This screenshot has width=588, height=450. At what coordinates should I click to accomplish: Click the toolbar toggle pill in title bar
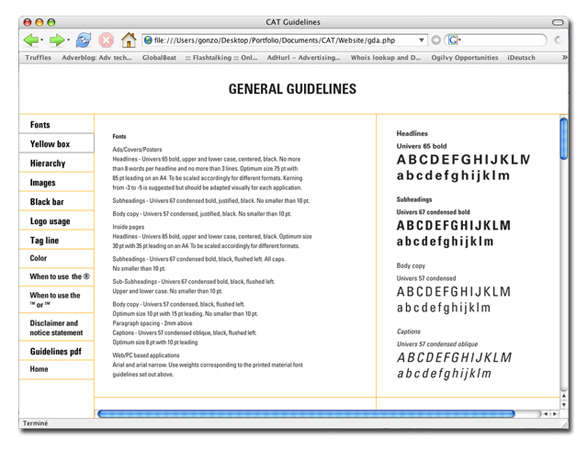[x=558, y=22]
